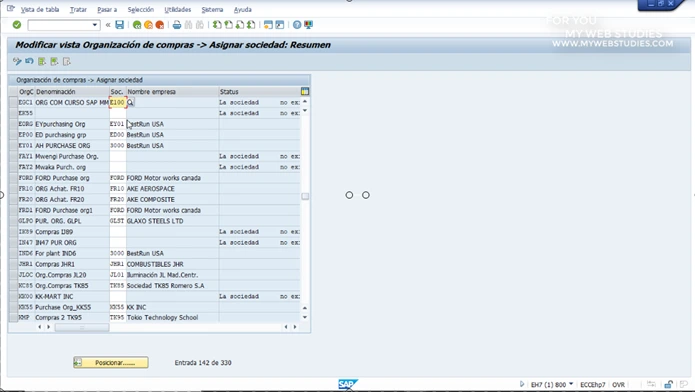Screen dimensions: 695x392
Task: Open the Ayuda menu
Action: point(242,9)
